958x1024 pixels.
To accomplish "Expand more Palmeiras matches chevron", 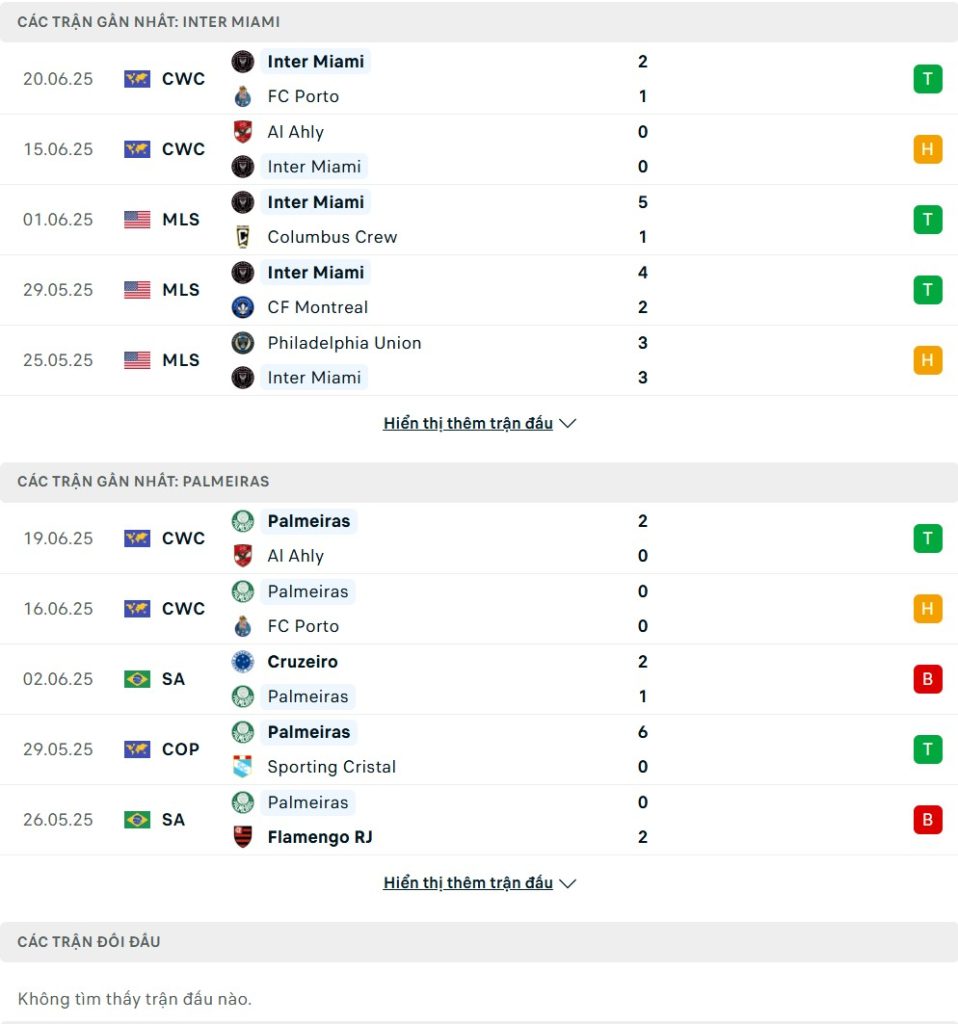I will pos(567,884).
